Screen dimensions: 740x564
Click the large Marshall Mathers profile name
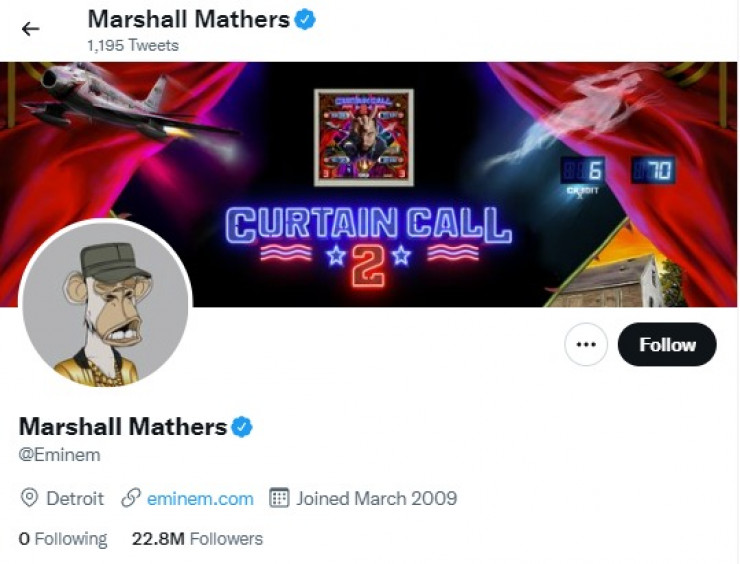pyautogui.click(x=123, y=427)
